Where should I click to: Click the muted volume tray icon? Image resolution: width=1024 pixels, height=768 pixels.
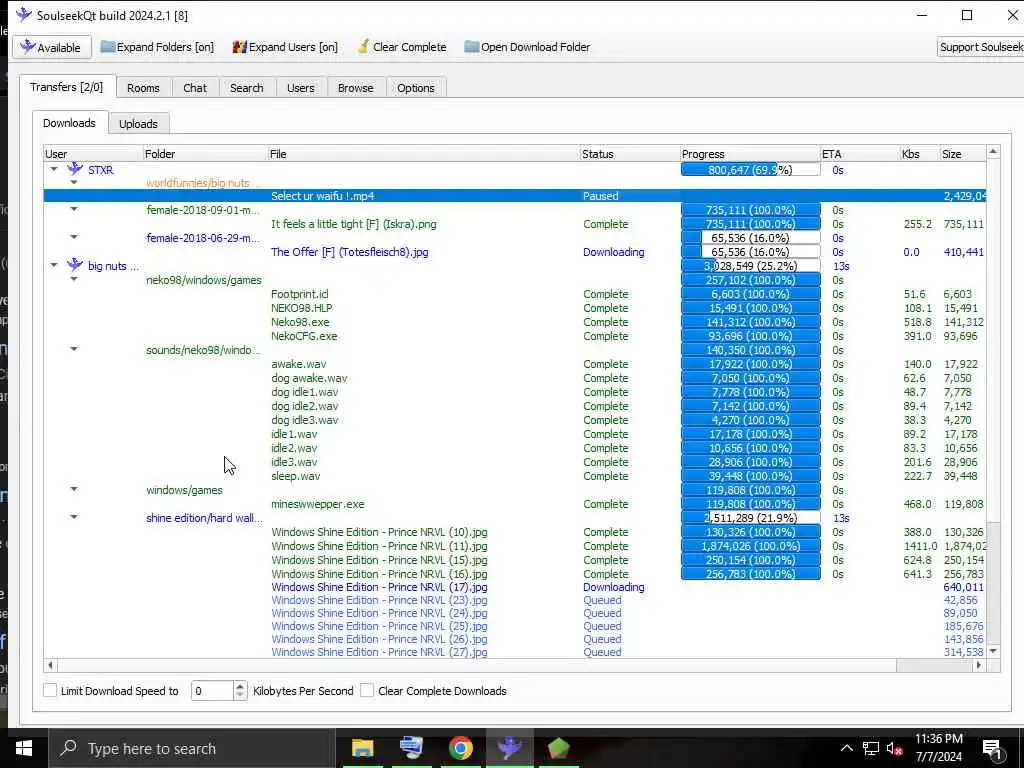895,749
